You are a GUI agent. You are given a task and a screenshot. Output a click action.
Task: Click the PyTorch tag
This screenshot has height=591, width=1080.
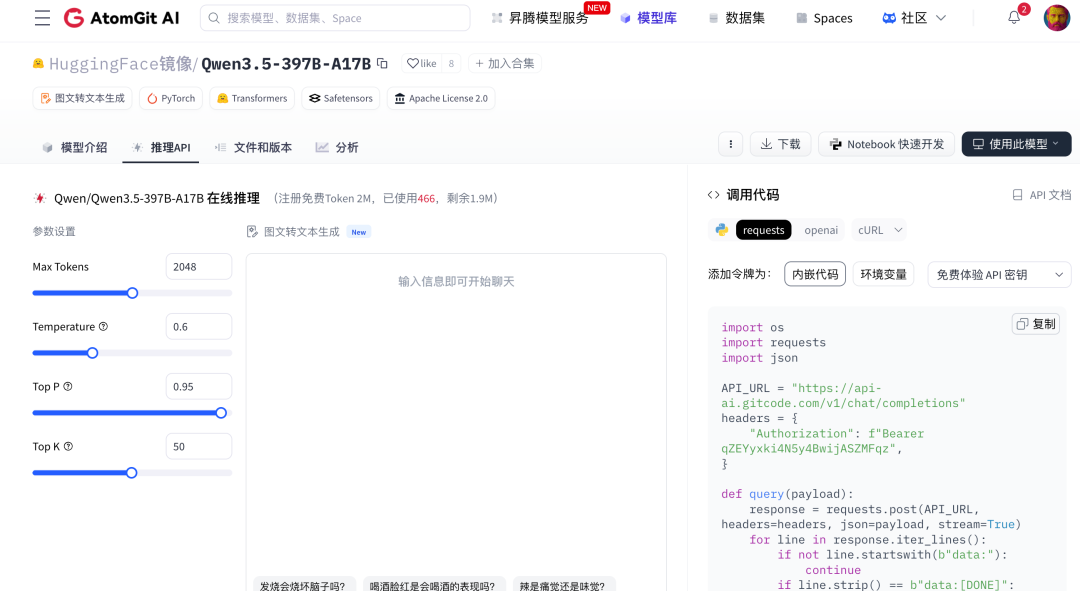(171, 98)
